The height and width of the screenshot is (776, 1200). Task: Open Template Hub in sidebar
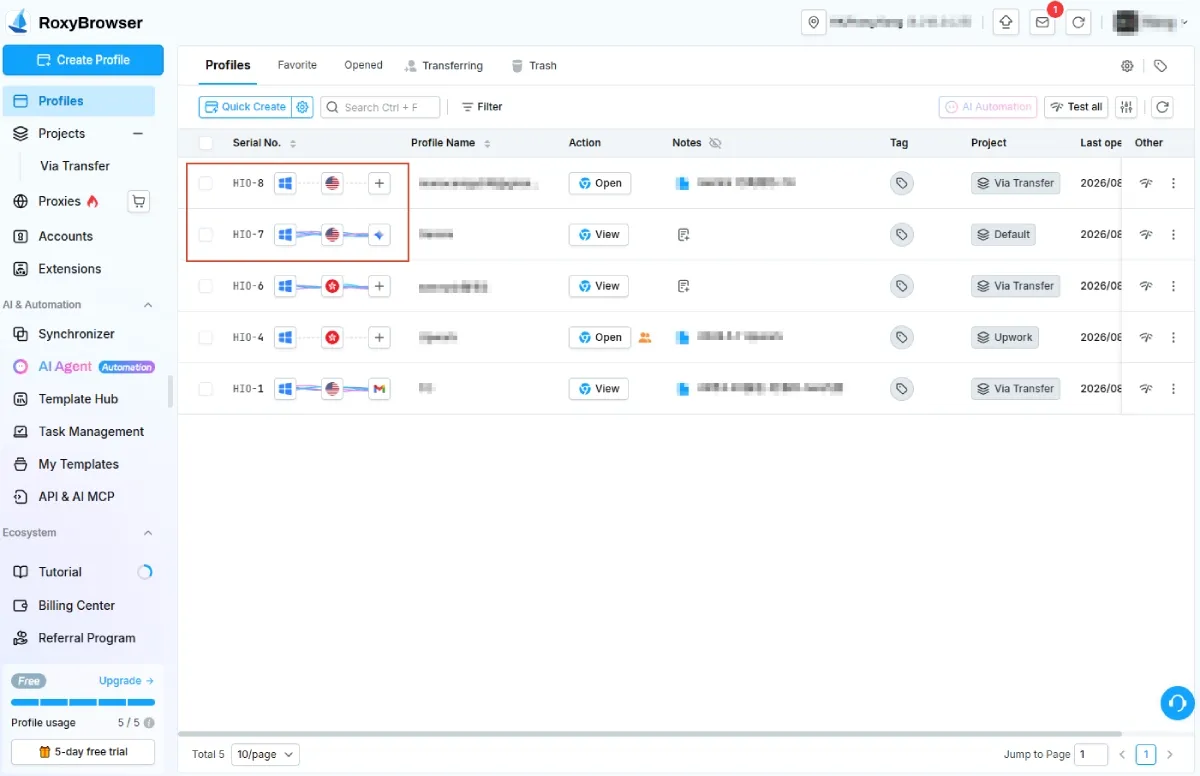click(78, 399)
